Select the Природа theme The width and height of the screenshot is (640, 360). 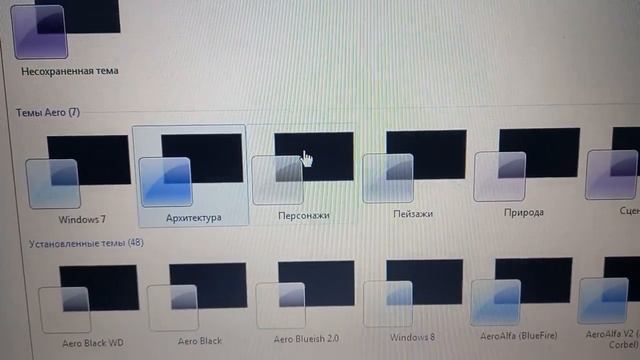(x=527, y=165)
